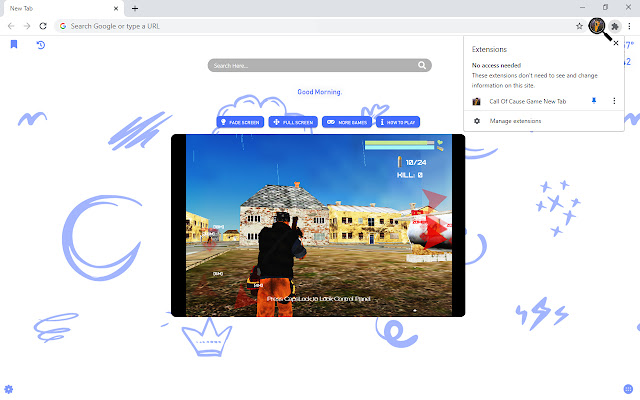The width and height of the screenshot is (640, 400).
Task: Open Chrome's three-dot menu
Action: (x=630, y=25)
